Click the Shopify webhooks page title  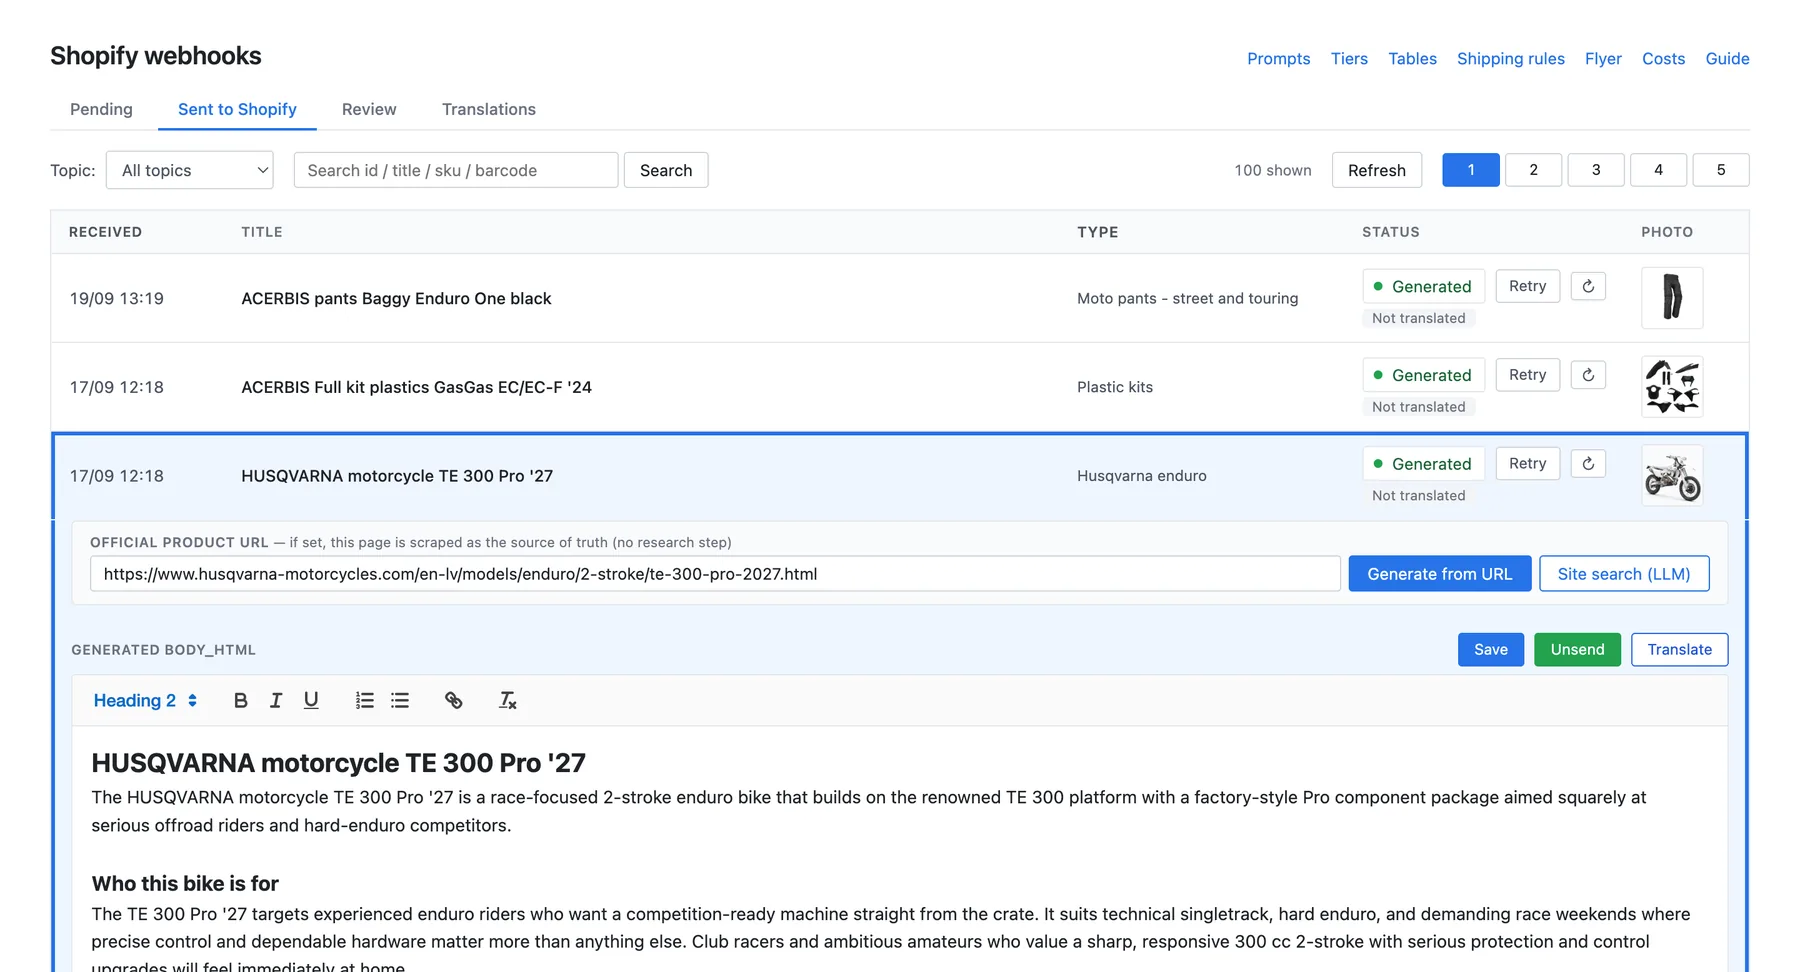click(x=156, y=56)
